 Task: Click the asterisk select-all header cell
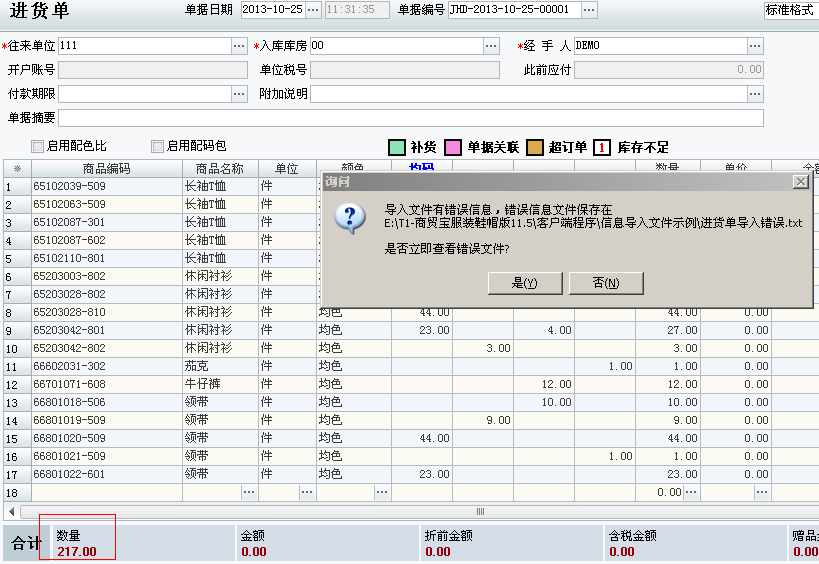coord(17,169)
